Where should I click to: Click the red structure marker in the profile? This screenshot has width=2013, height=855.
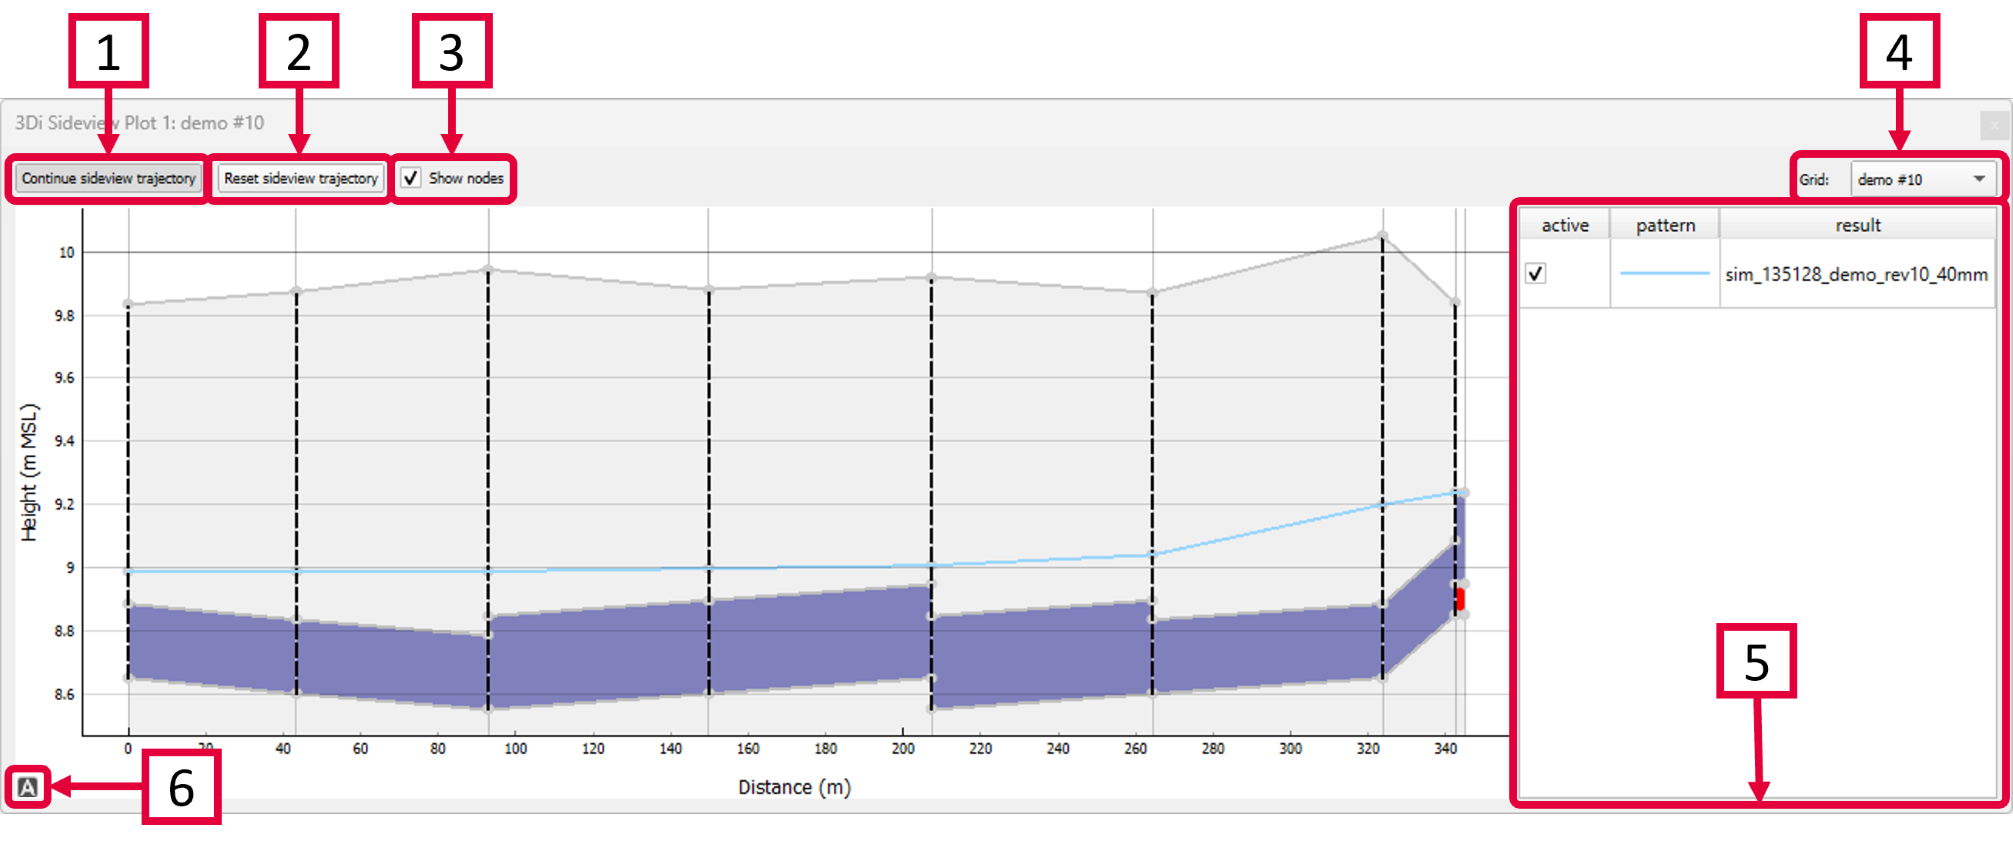1460,599
